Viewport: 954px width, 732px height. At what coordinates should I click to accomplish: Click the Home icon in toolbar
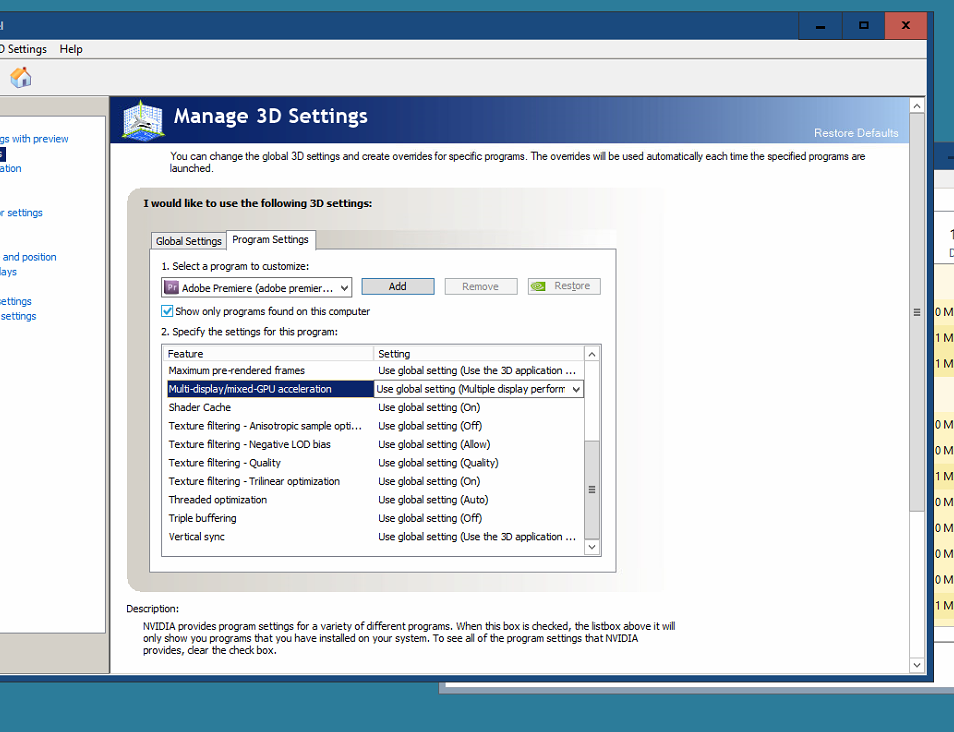(21, 77)
